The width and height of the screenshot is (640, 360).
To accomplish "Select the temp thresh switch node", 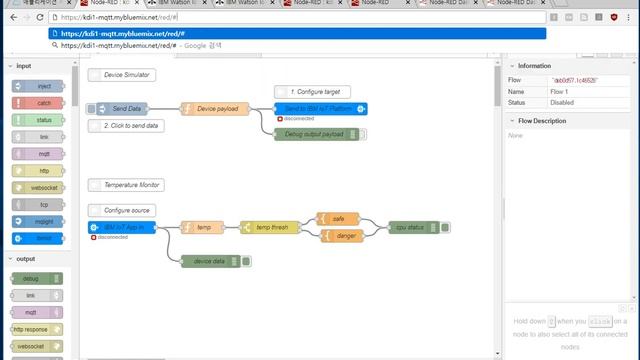I will (270, 227).
